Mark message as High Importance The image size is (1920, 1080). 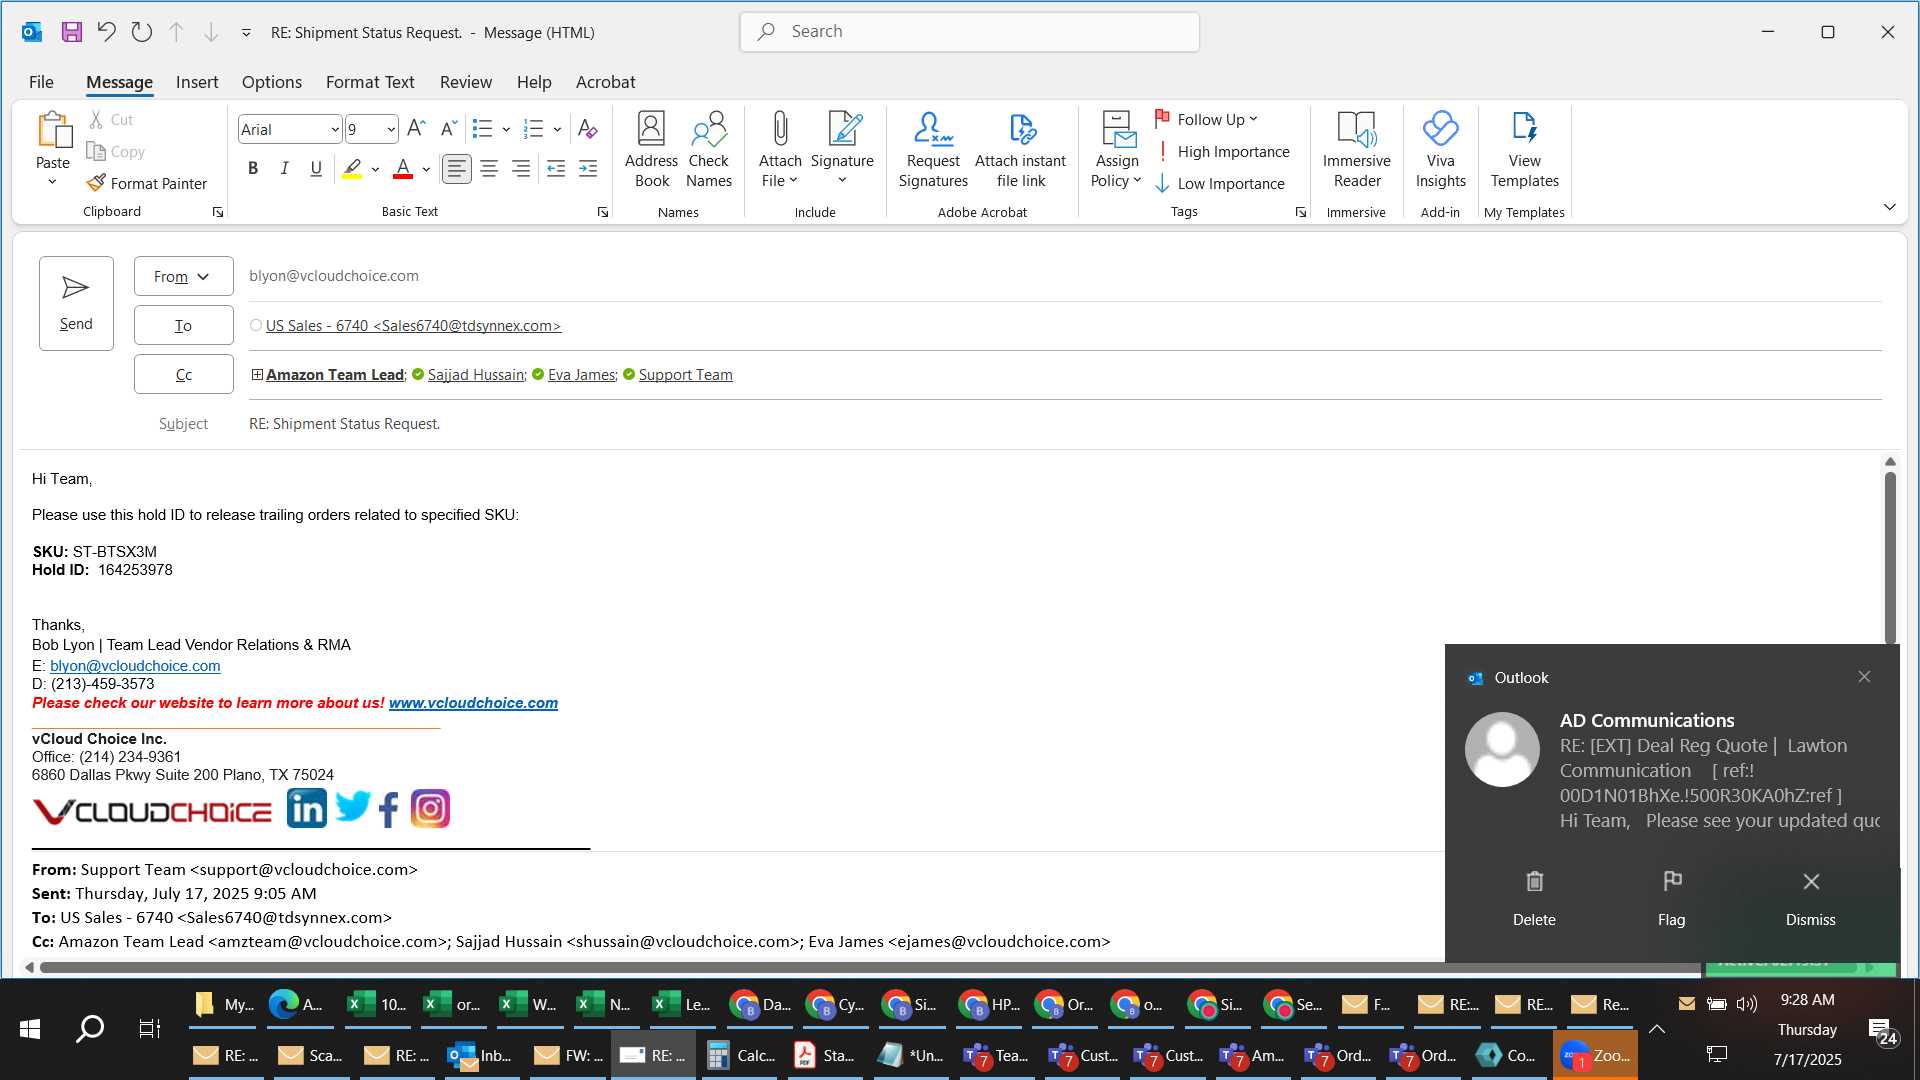pyautogui.click(x=1222, y=152)
